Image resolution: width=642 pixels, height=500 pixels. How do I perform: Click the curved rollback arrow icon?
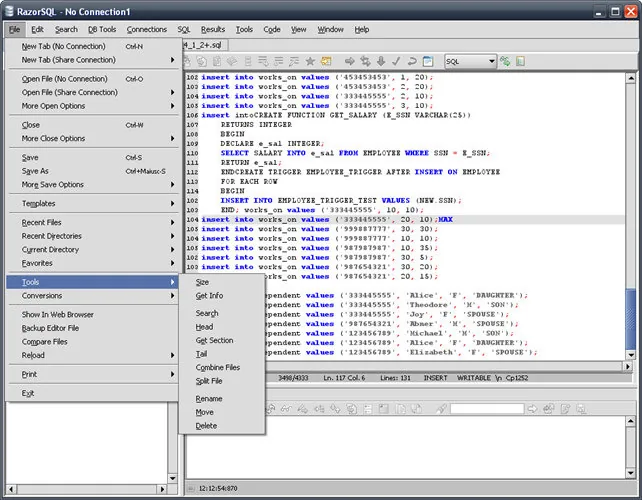click(x=412, y=61)
